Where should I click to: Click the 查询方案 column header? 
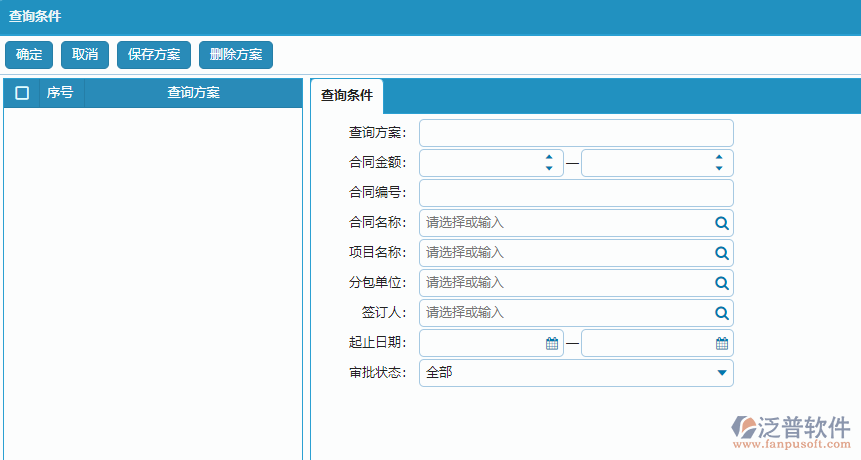(x=193, y=93)
